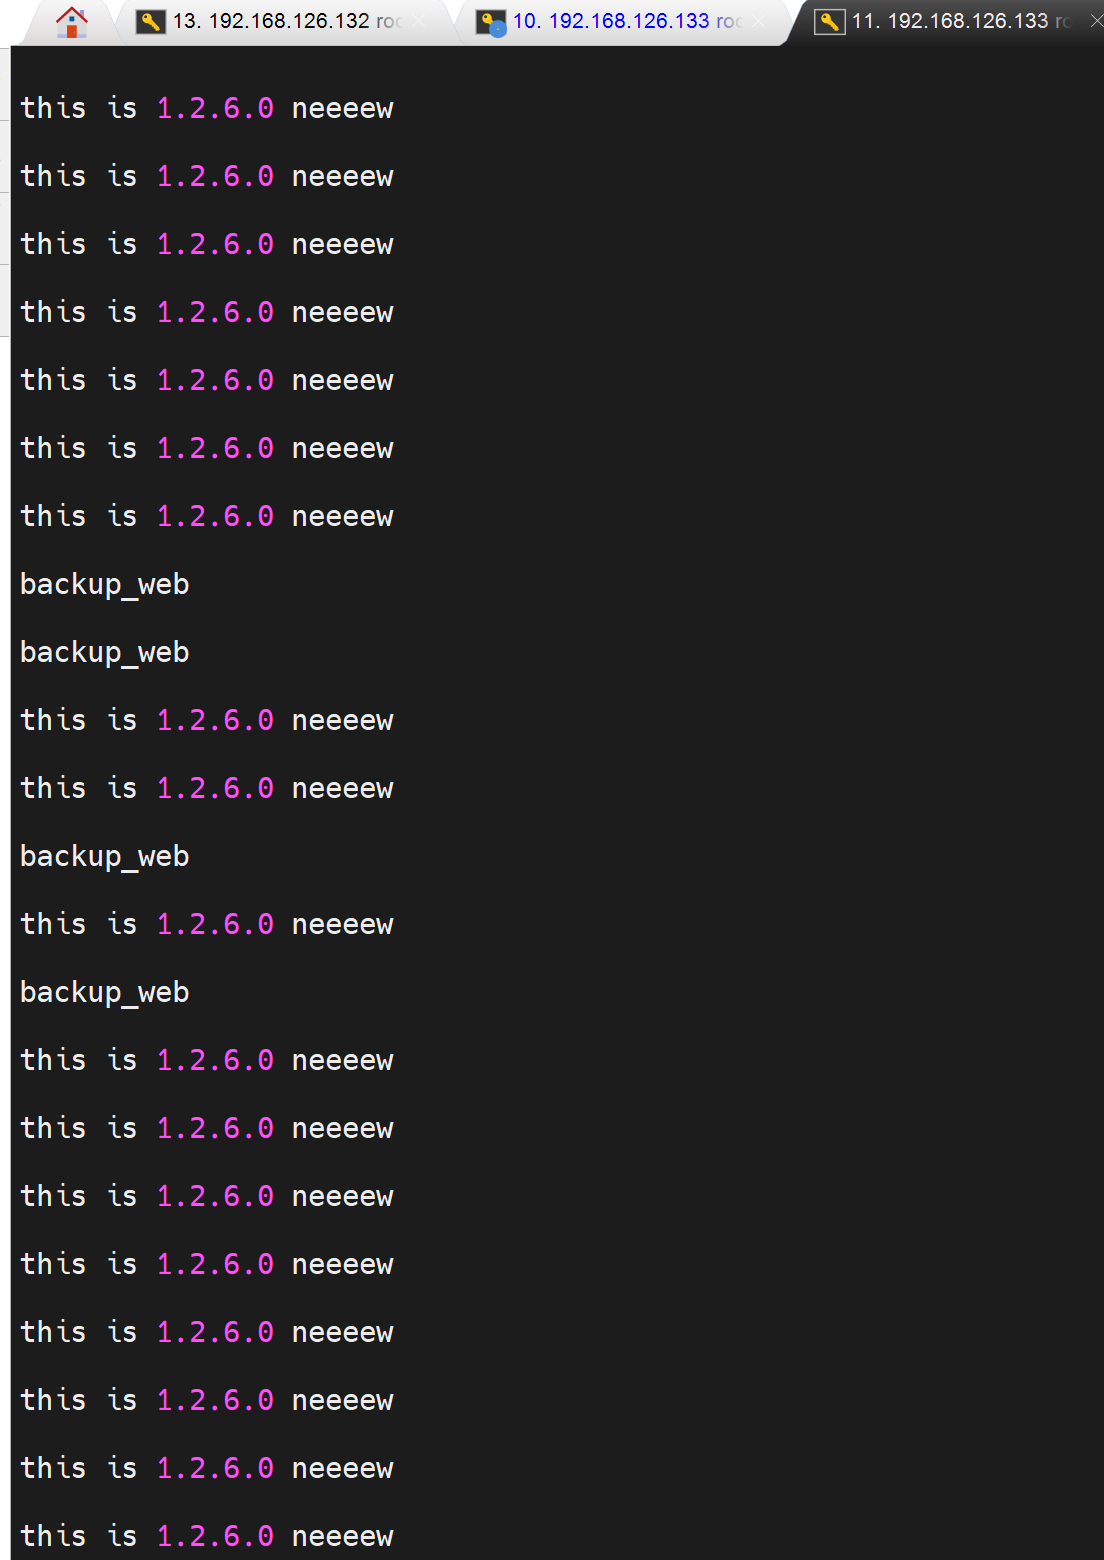Click line between third and fourth backup_web
The height and width of the screenshot is (1560, 1104).
coord(207,924)
